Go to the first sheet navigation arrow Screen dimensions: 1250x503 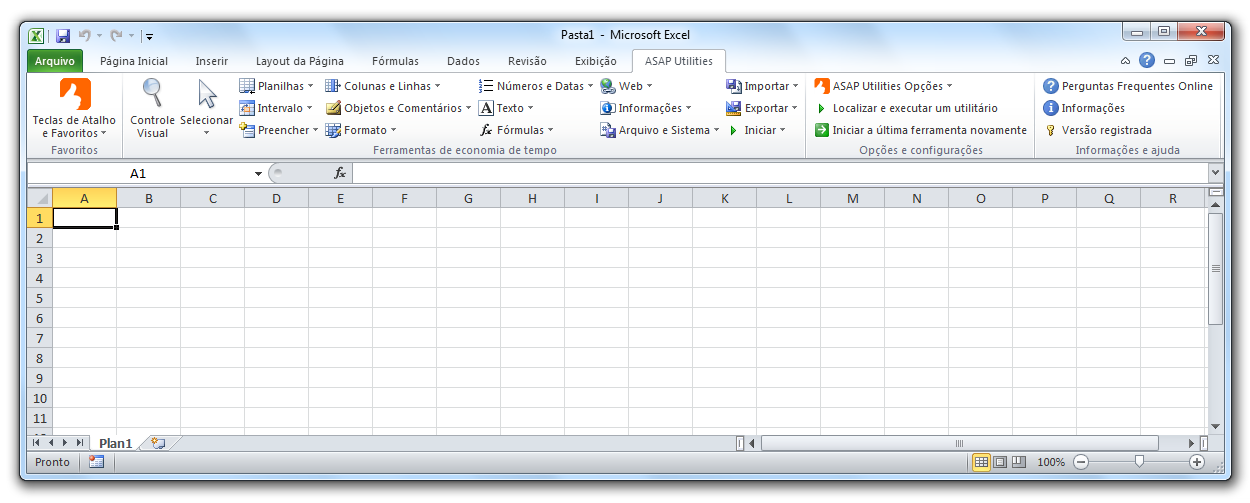tap(37, 443)
